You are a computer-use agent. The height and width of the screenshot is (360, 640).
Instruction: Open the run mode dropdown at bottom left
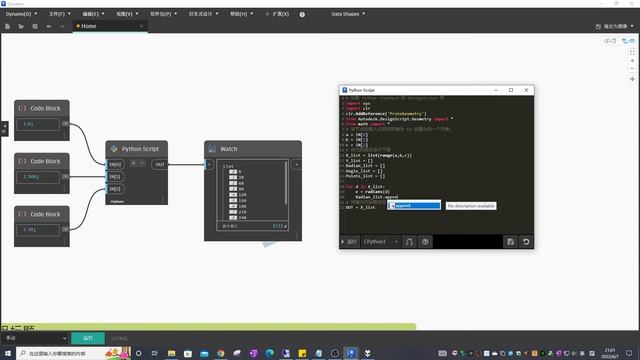(36, 338)
